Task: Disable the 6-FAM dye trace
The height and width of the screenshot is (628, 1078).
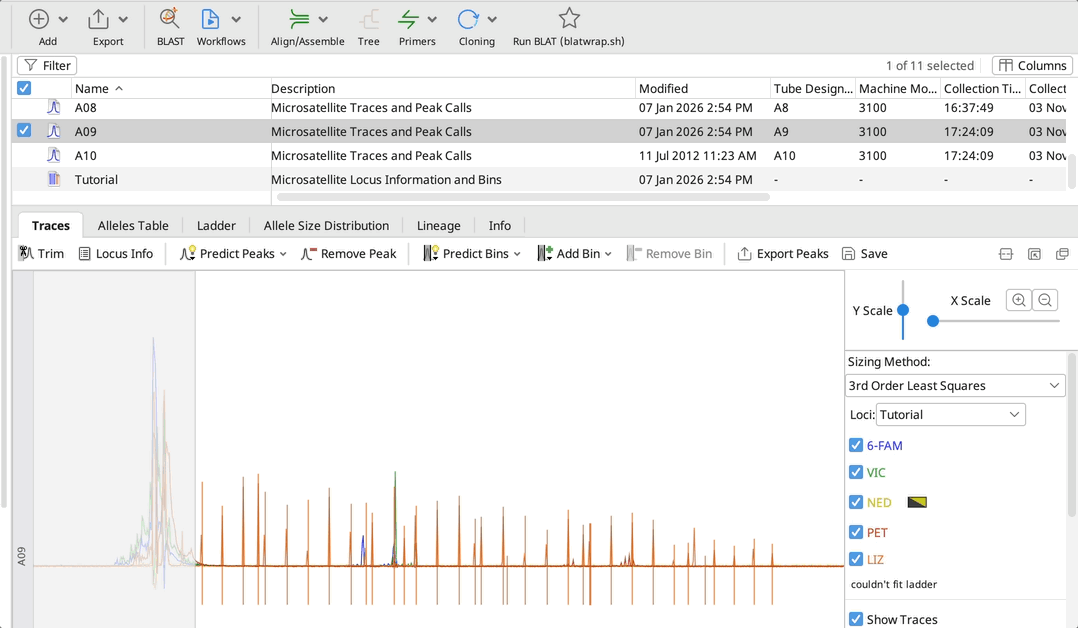Action: coord(856,446)
